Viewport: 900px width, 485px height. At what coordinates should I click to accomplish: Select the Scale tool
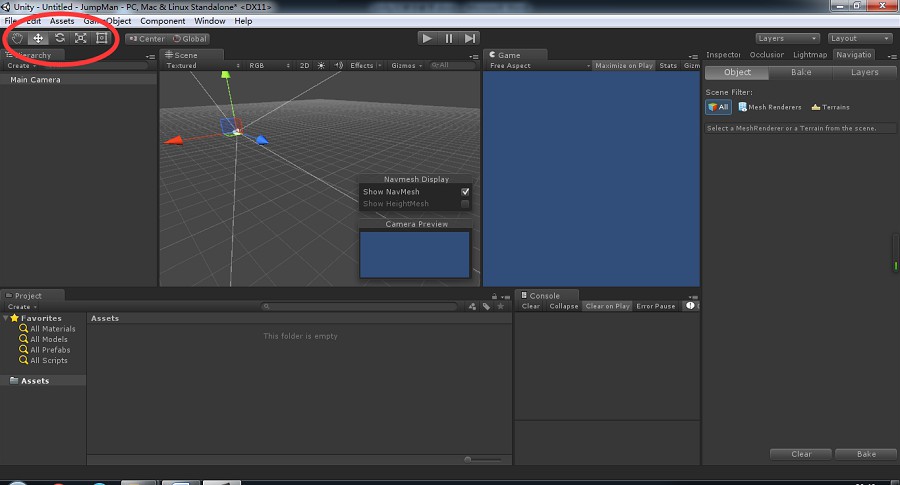click(80, 38)
